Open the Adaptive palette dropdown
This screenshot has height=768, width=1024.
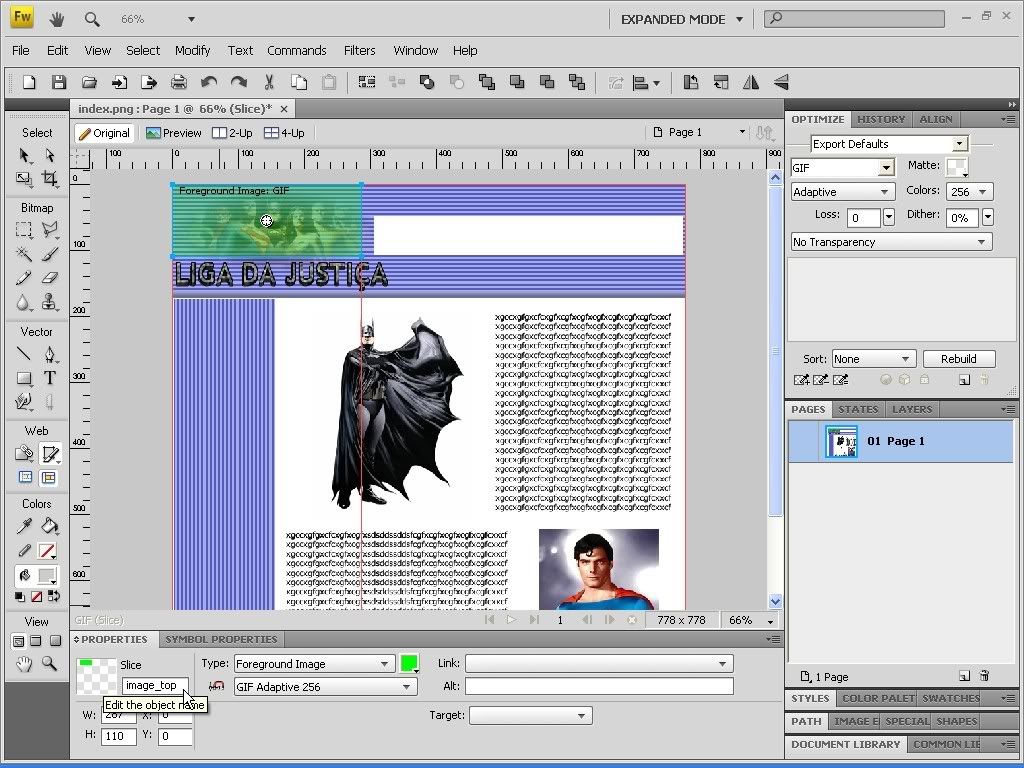(x=842, y=192)
